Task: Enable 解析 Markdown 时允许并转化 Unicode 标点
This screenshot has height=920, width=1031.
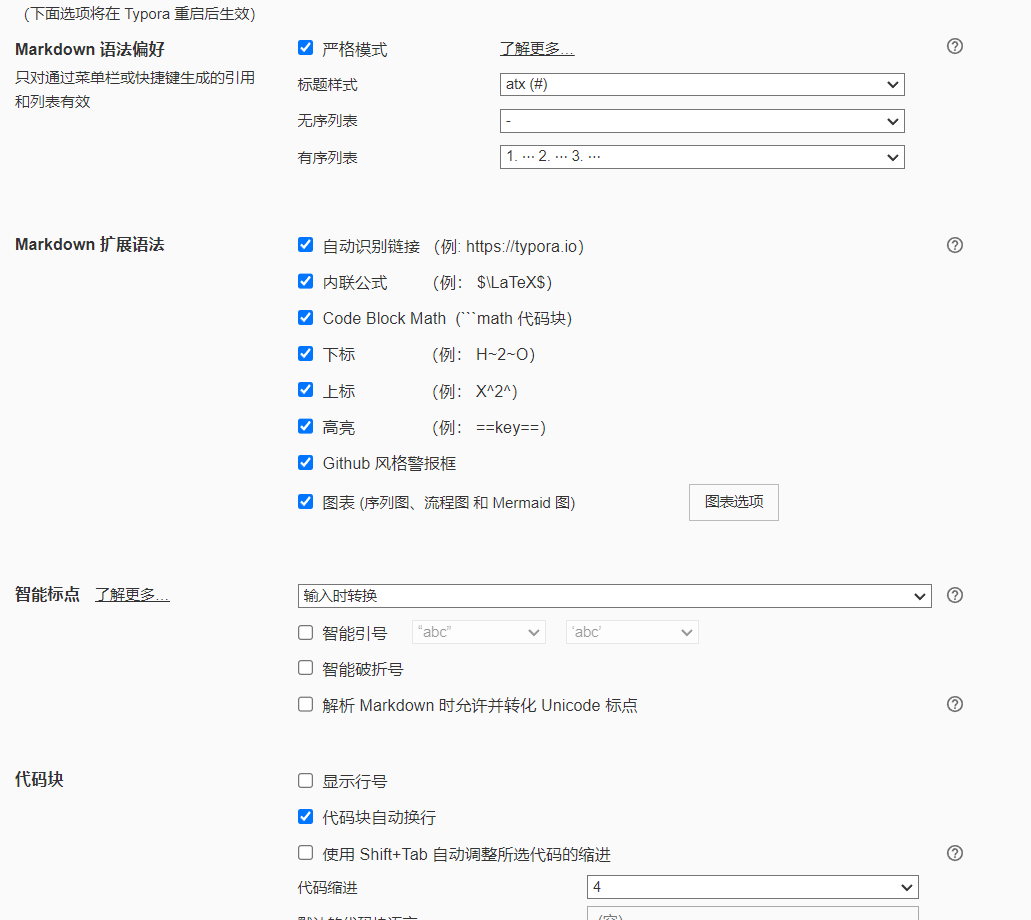Action: 305,704
